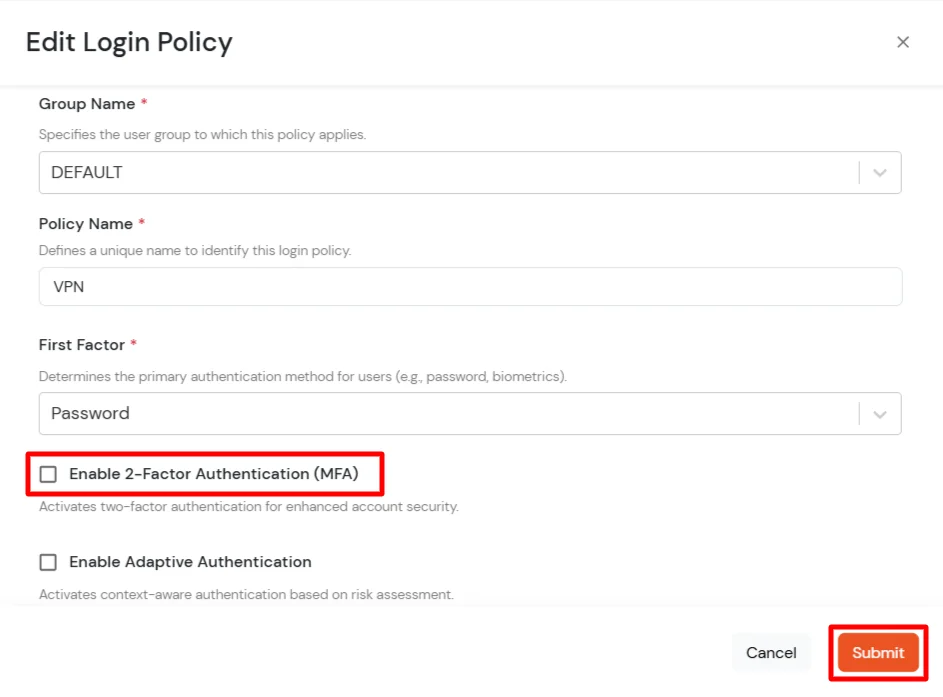943x697 pixels.
Task: Click the X icon to close dialog
Action: [903, 42]
